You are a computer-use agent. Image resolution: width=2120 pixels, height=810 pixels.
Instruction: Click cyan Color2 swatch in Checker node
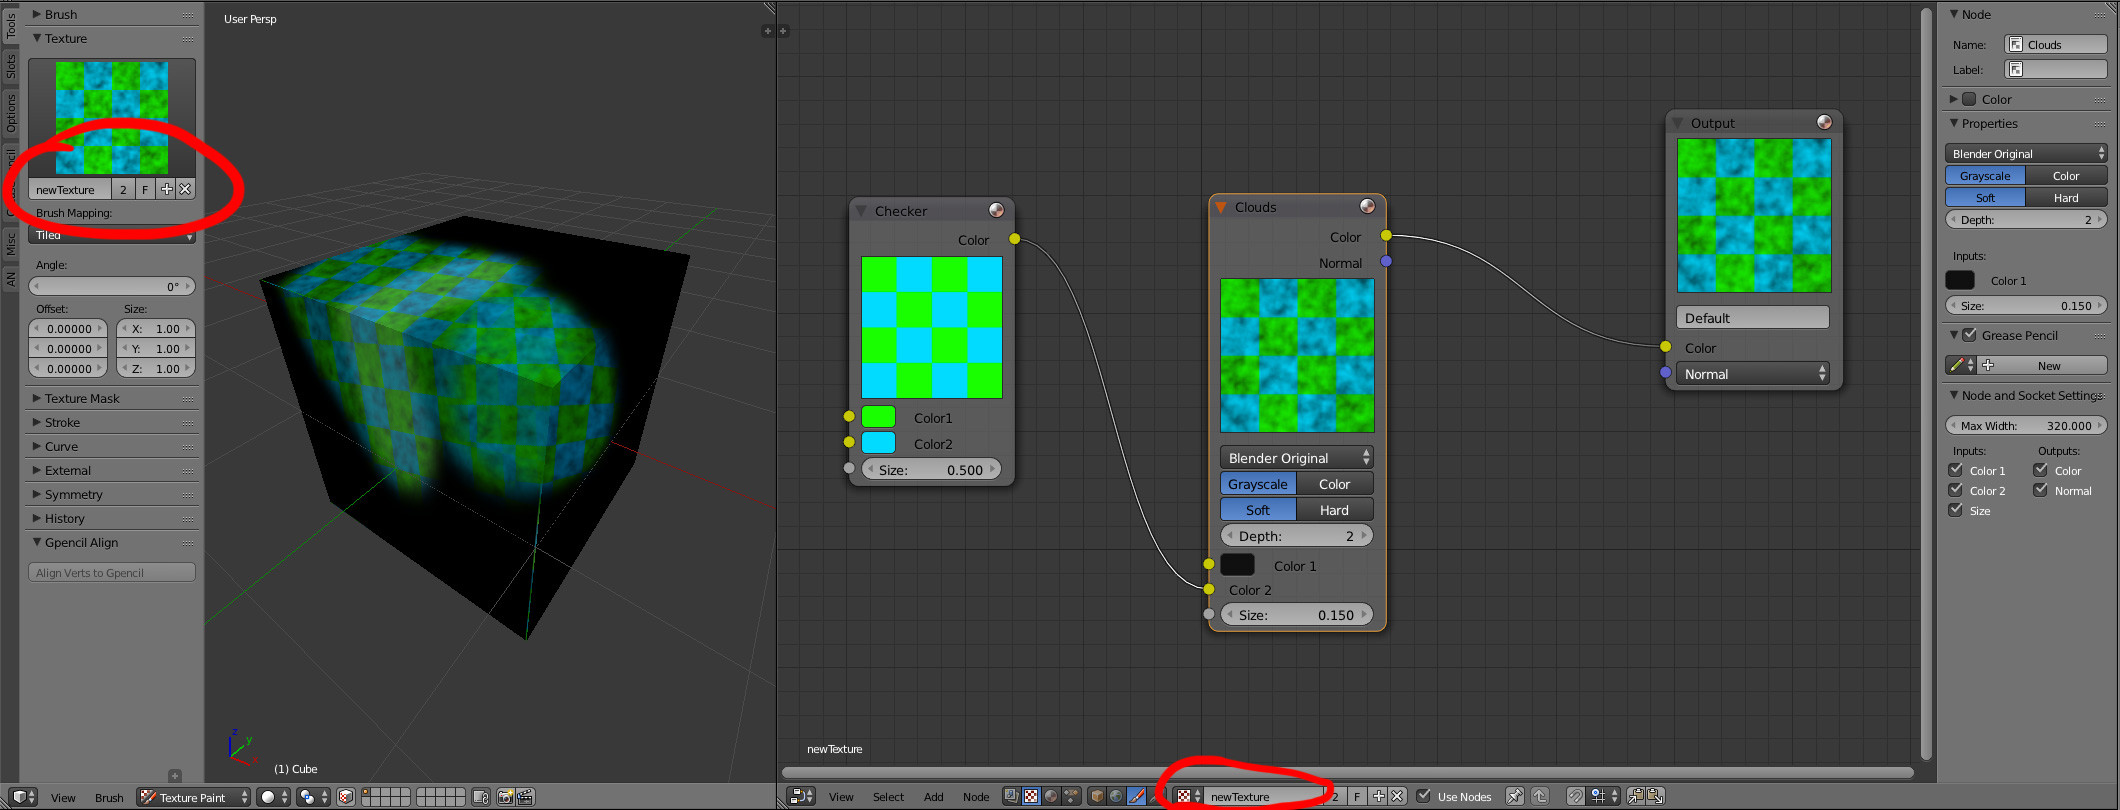pyautogui.click(x=878, y=442)
